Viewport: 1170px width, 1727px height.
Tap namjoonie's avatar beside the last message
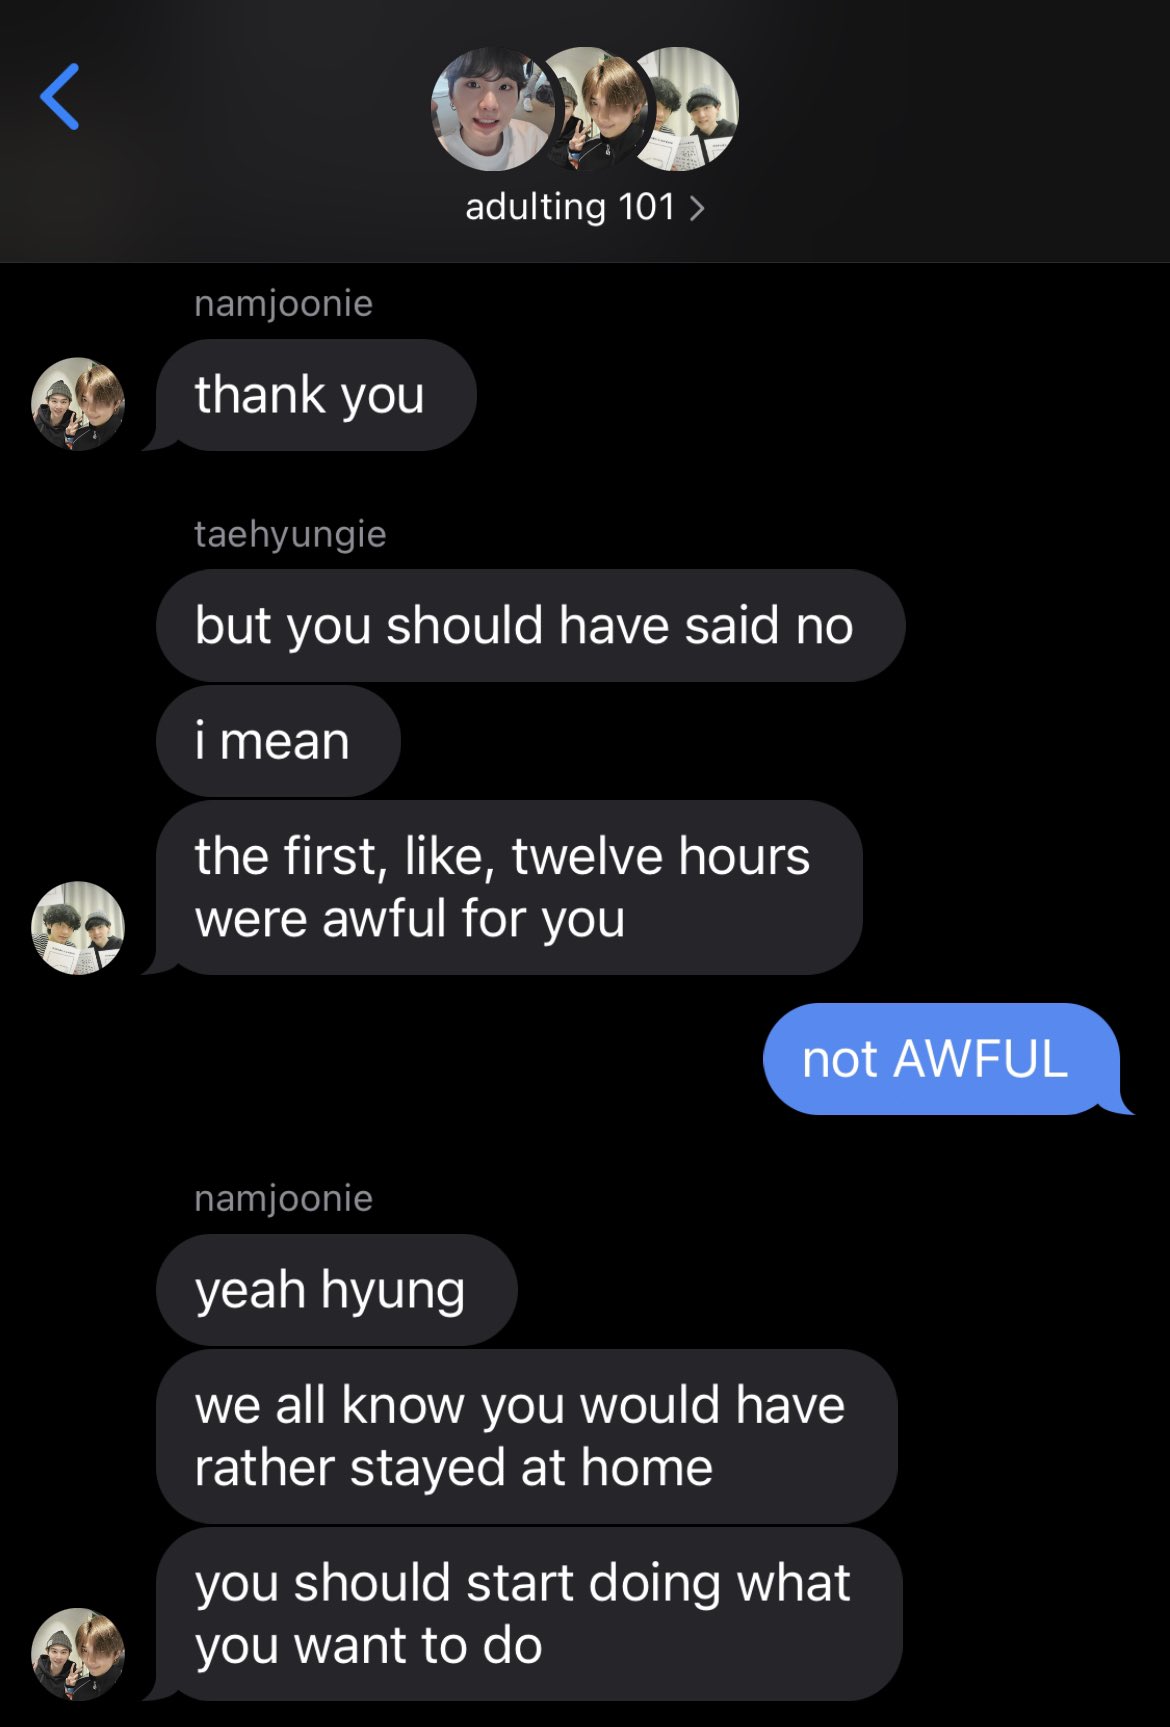pyautogui.click(x=78, y=1654)
